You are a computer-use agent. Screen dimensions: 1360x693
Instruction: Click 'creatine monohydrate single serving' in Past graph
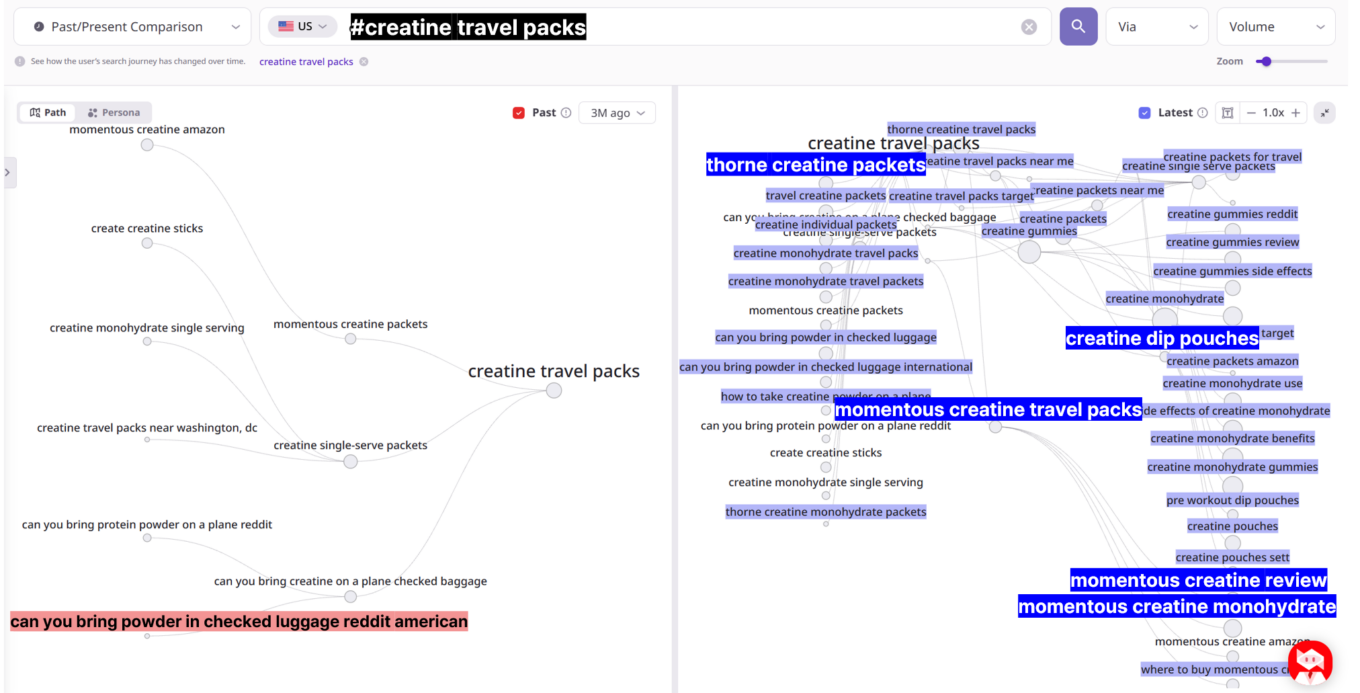147,328
